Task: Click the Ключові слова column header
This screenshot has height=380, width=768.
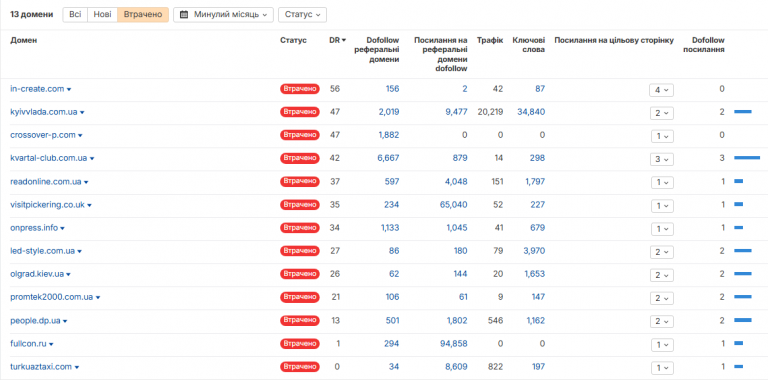Action: [528, 45]
